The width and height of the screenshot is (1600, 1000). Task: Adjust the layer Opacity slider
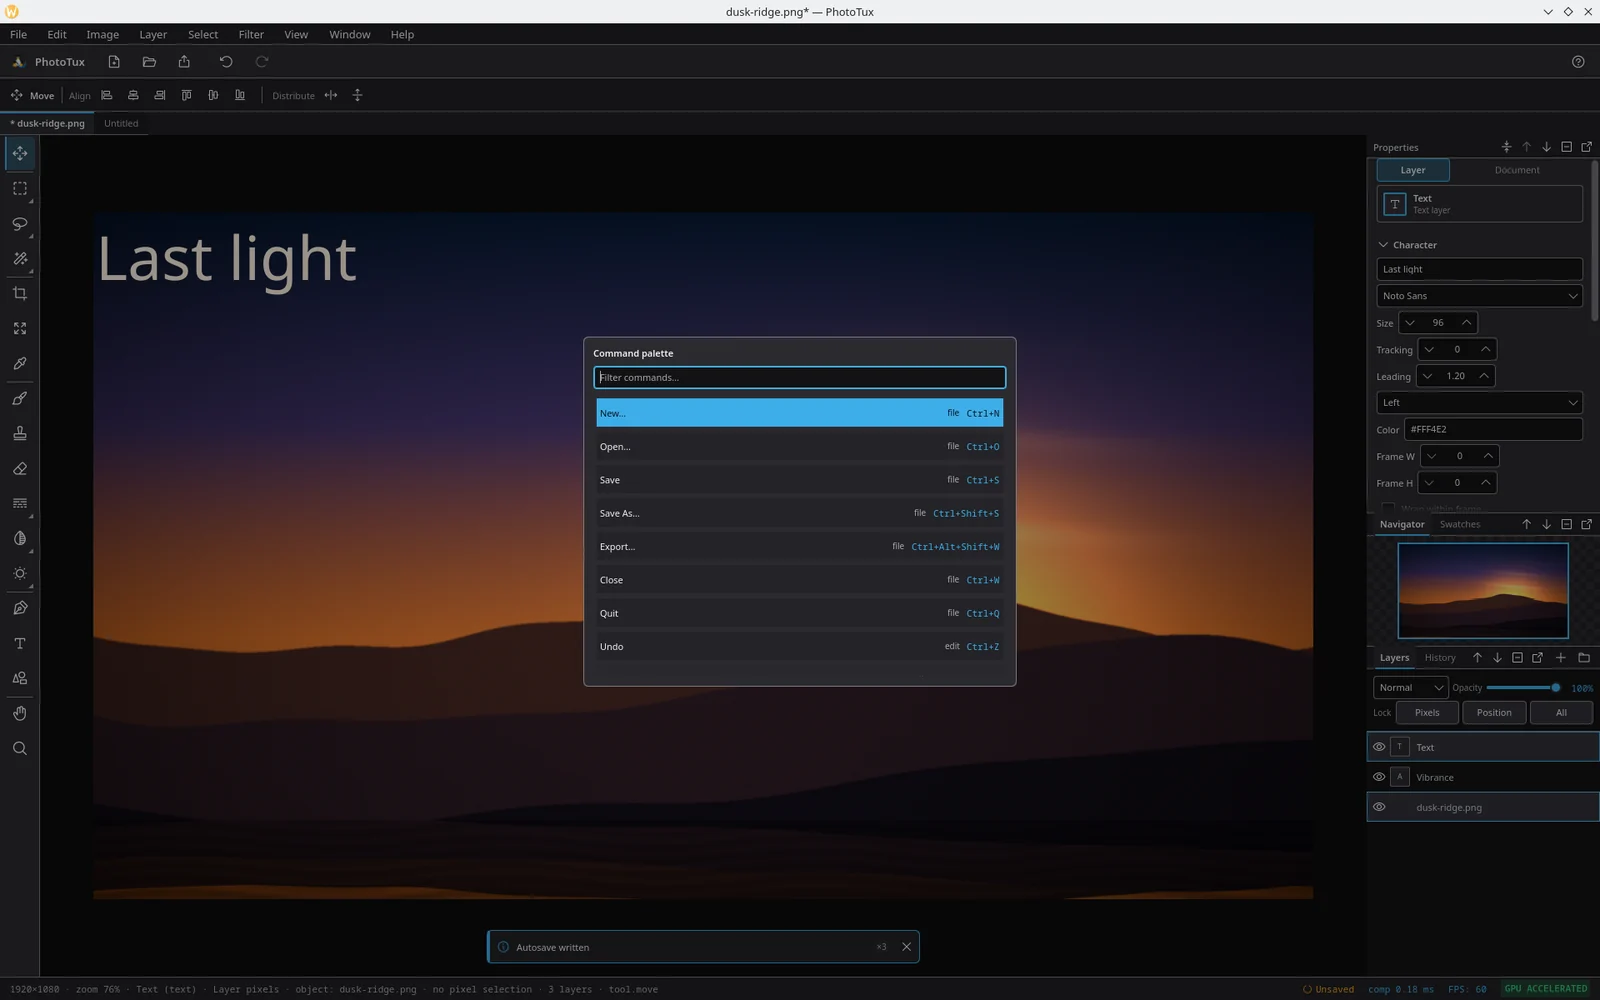point(1523,688)
